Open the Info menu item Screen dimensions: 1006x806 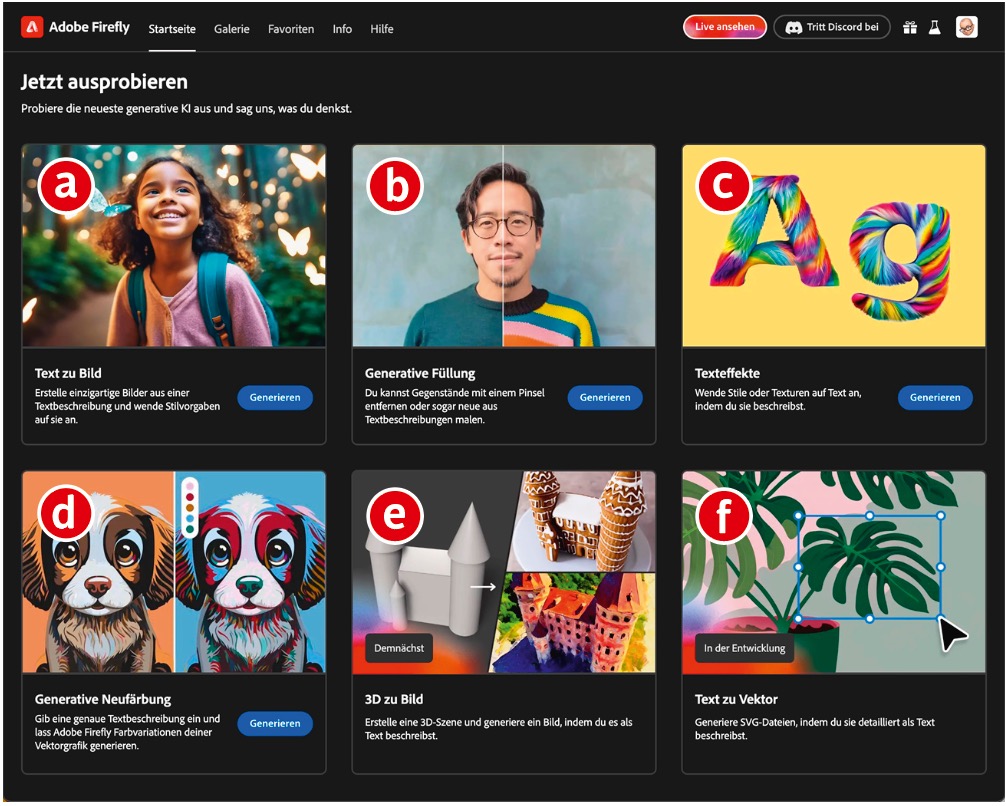pyautogui.click(x=342, y=29)
